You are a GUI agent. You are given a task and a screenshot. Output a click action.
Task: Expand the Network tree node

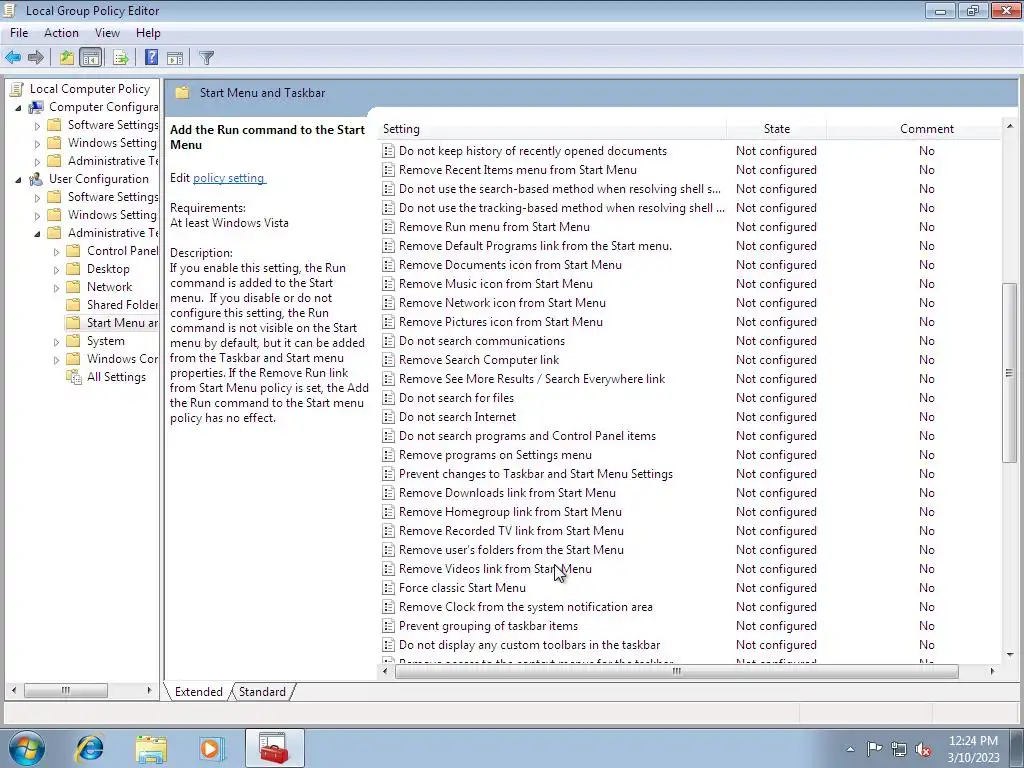coord(56,287)
